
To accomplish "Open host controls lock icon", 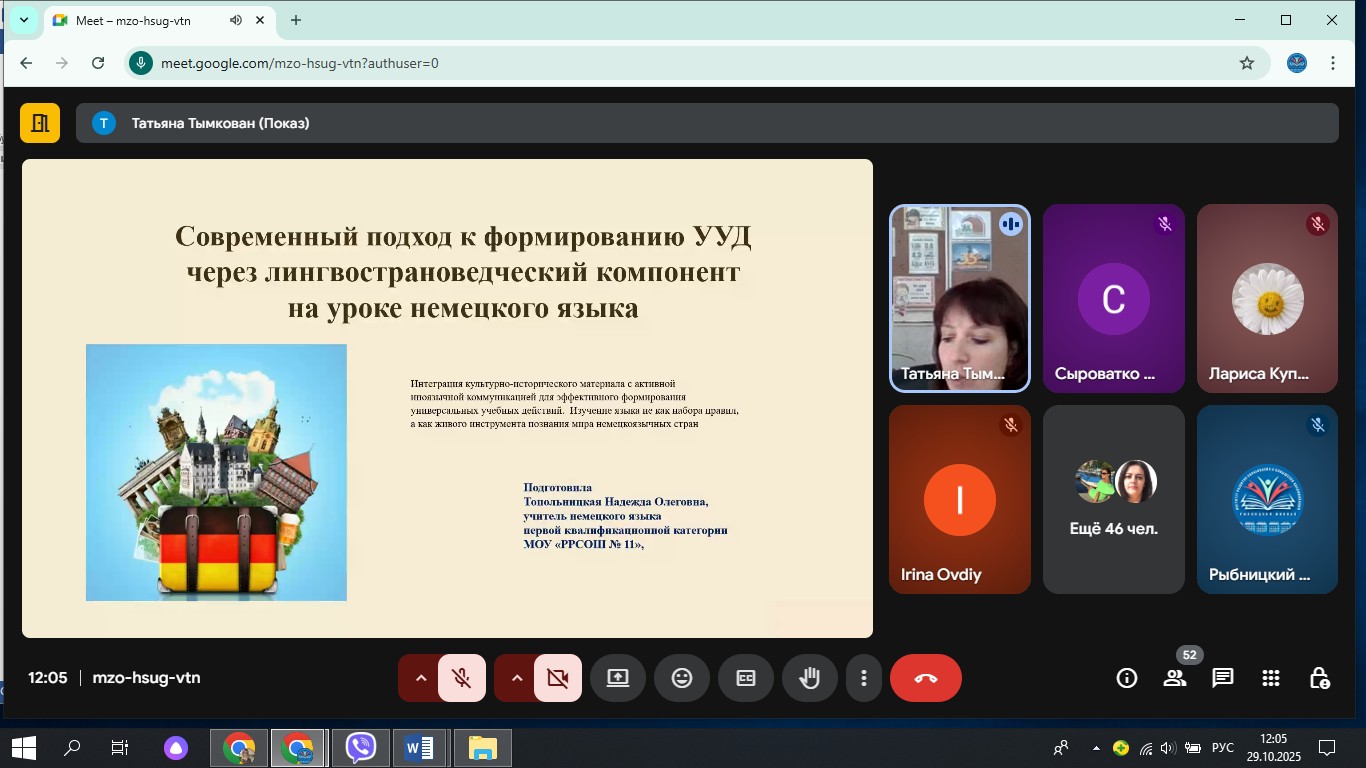I will tap(1319, 678).
